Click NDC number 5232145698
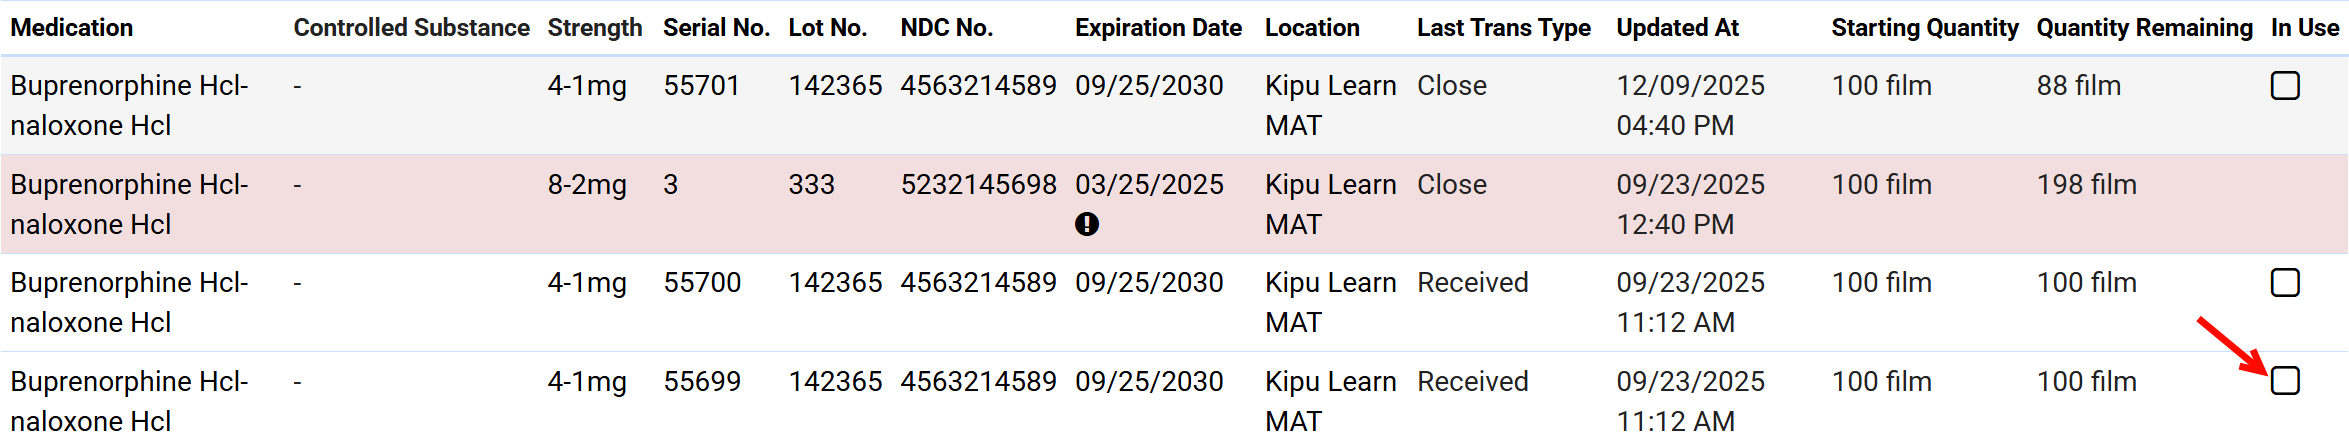The image size is (2349, 442). 978,185
